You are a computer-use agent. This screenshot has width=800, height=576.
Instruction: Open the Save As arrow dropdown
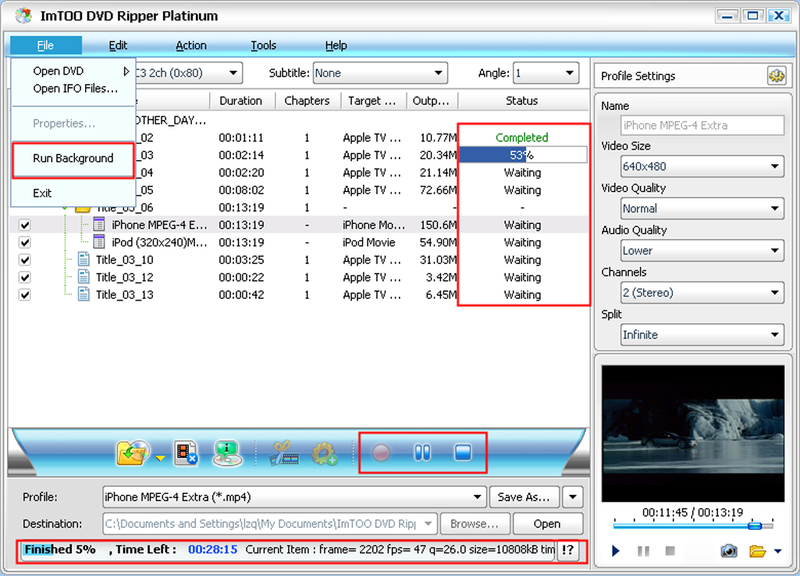572,496
